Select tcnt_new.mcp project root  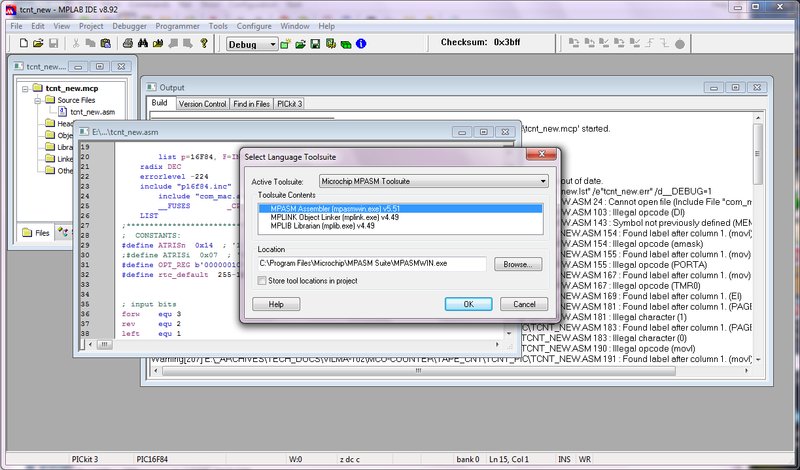[71, 88]
